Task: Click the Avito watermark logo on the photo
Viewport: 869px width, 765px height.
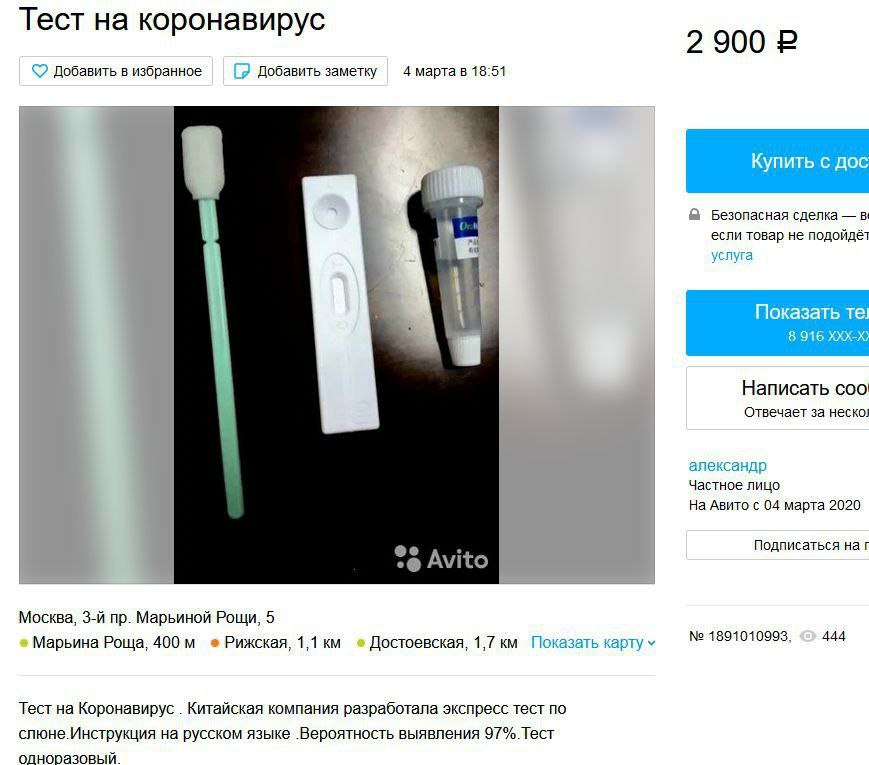Action: point(441,558)
